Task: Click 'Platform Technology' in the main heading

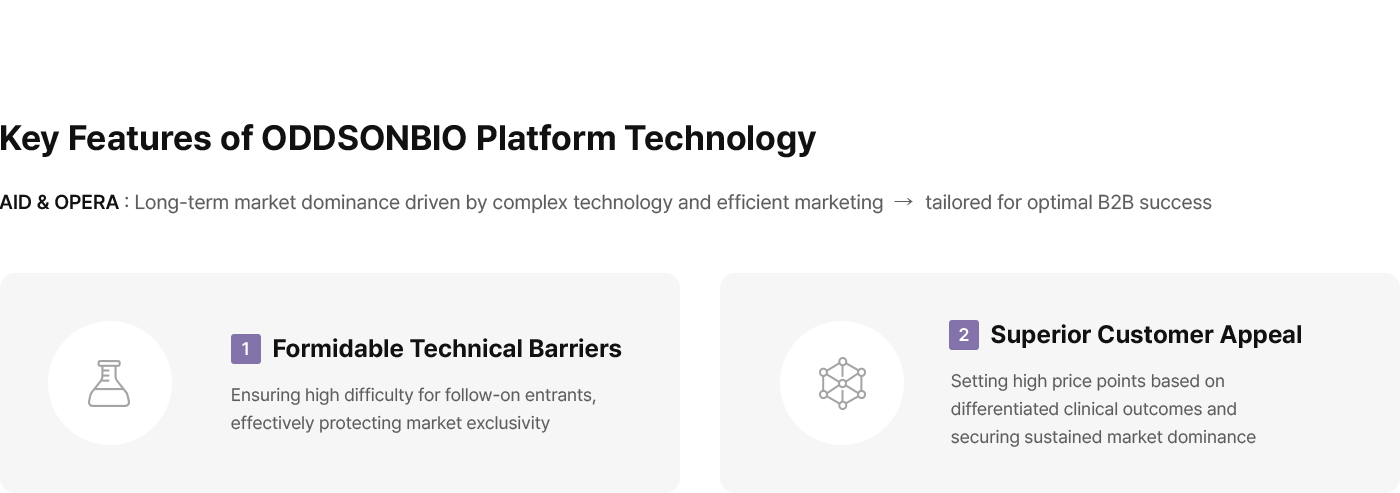Action: tap(645, 138)
